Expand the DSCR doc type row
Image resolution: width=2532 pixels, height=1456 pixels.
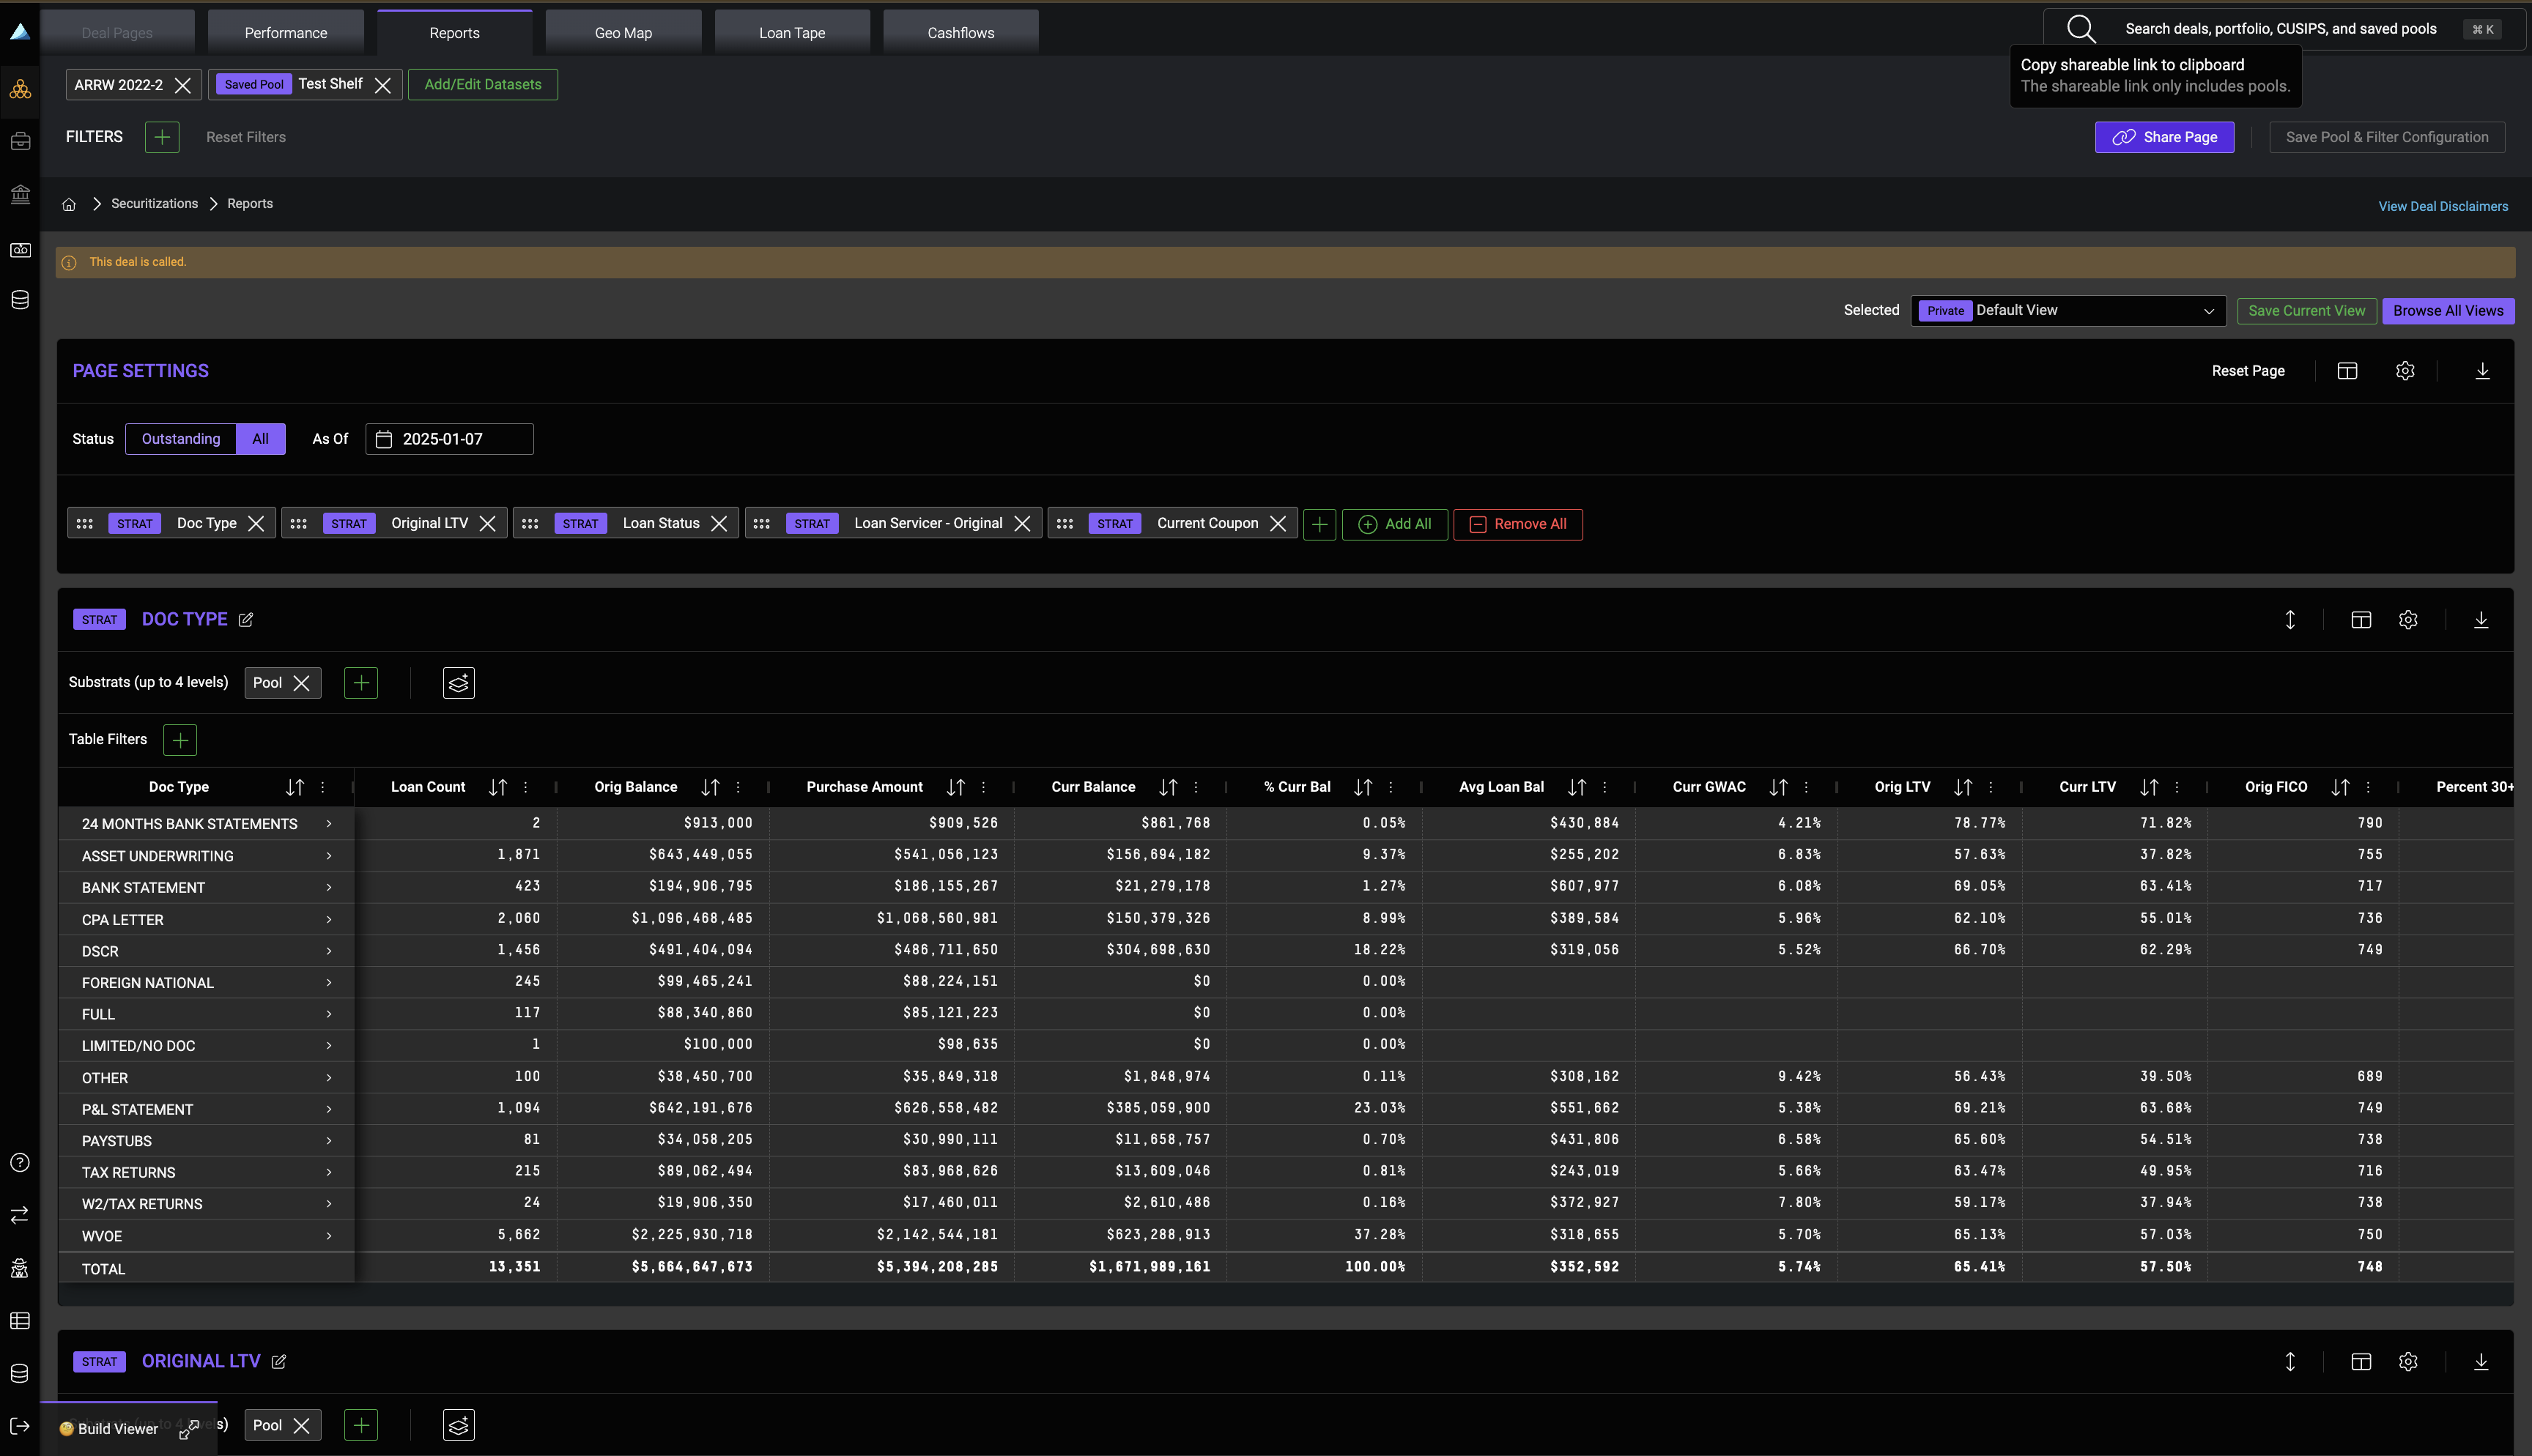(328, 951)
